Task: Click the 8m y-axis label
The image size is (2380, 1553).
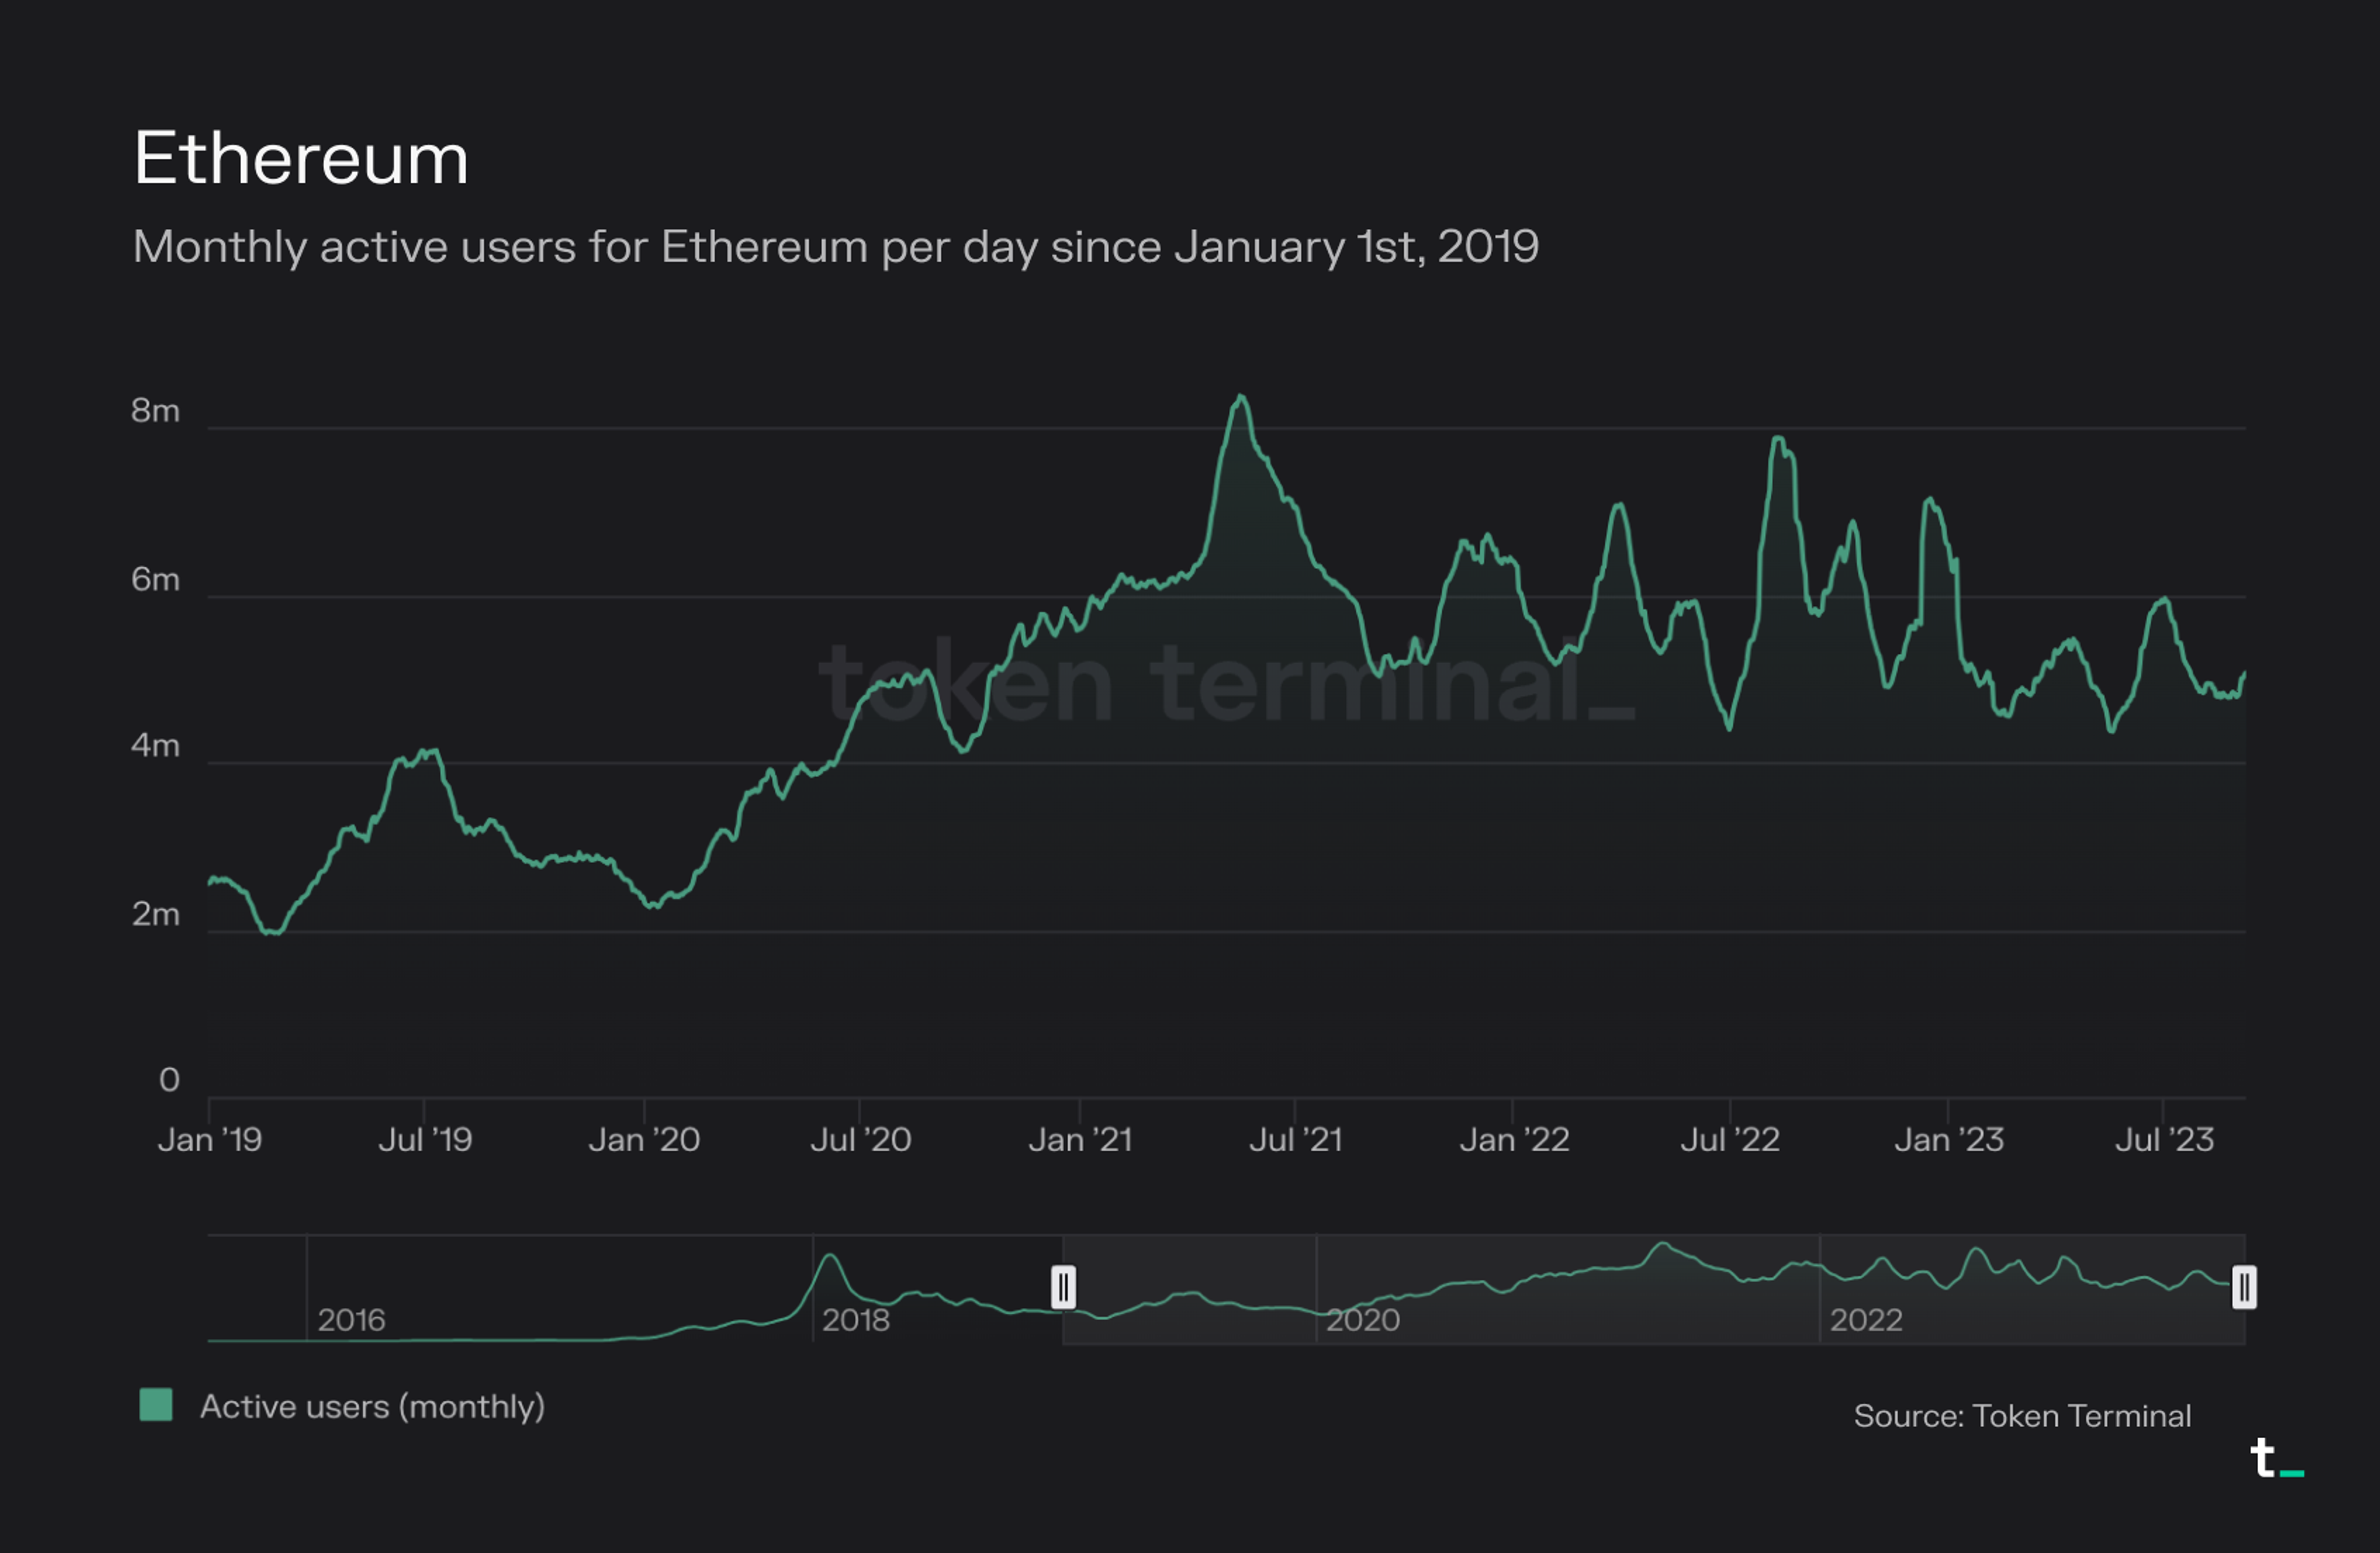Action: click(x=156, y=411)
